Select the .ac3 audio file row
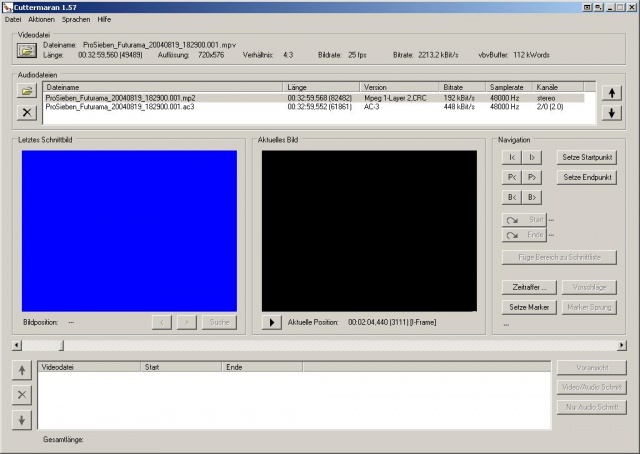The width and height of the screenshot is (640, 454). (160, 107)
